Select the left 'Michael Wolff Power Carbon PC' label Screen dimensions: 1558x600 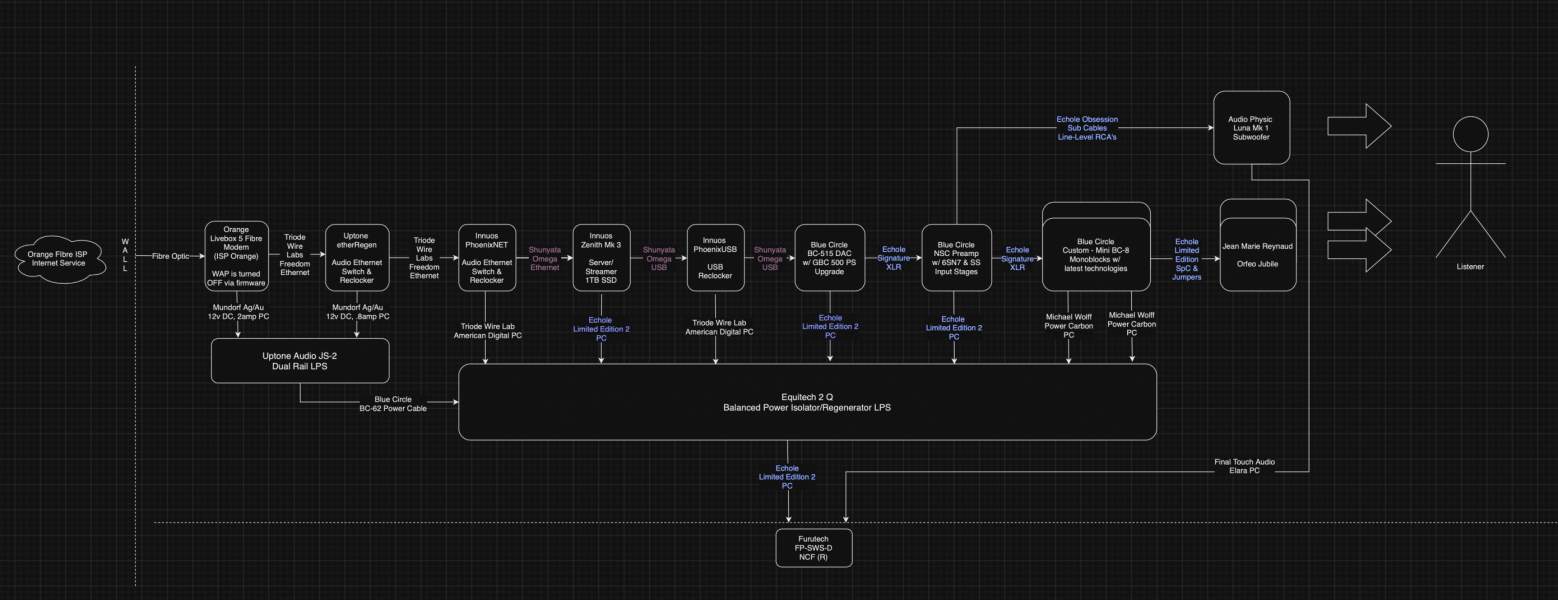pyautogui.click(x=1069, y=325)
